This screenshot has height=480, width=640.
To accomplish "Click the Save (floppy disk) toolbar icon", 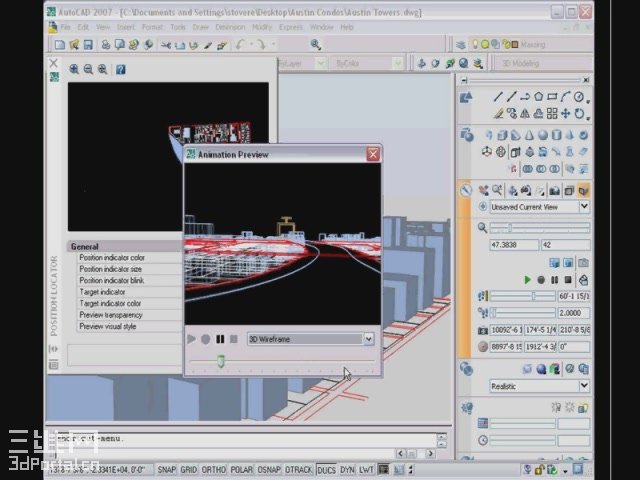I will (88, 44).
